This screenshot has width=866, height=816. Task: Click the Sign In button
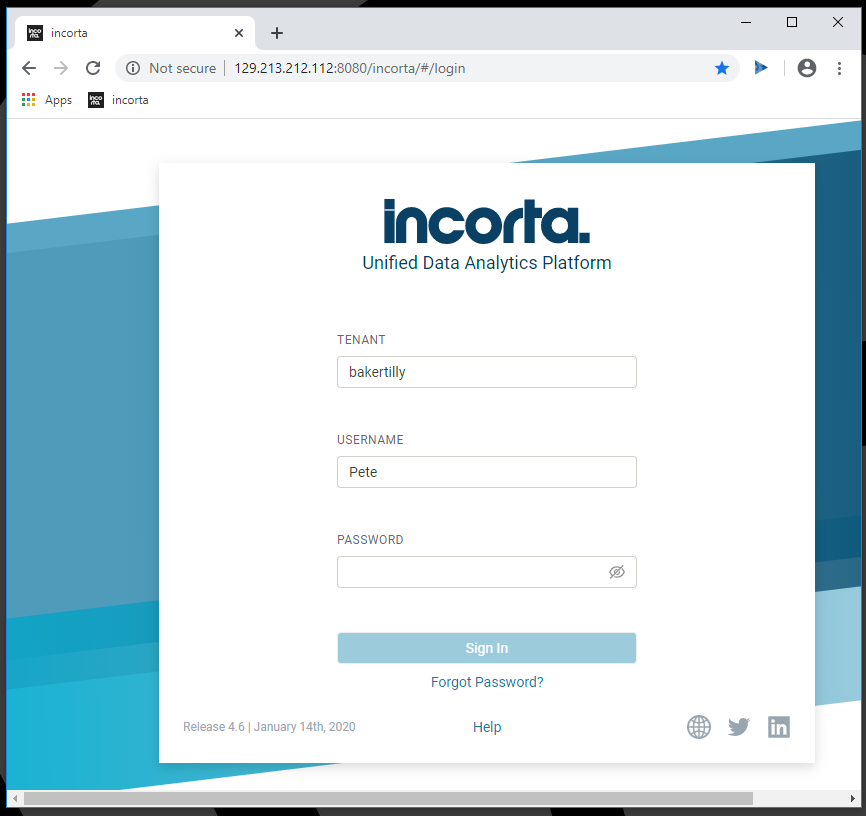[487, 648]
